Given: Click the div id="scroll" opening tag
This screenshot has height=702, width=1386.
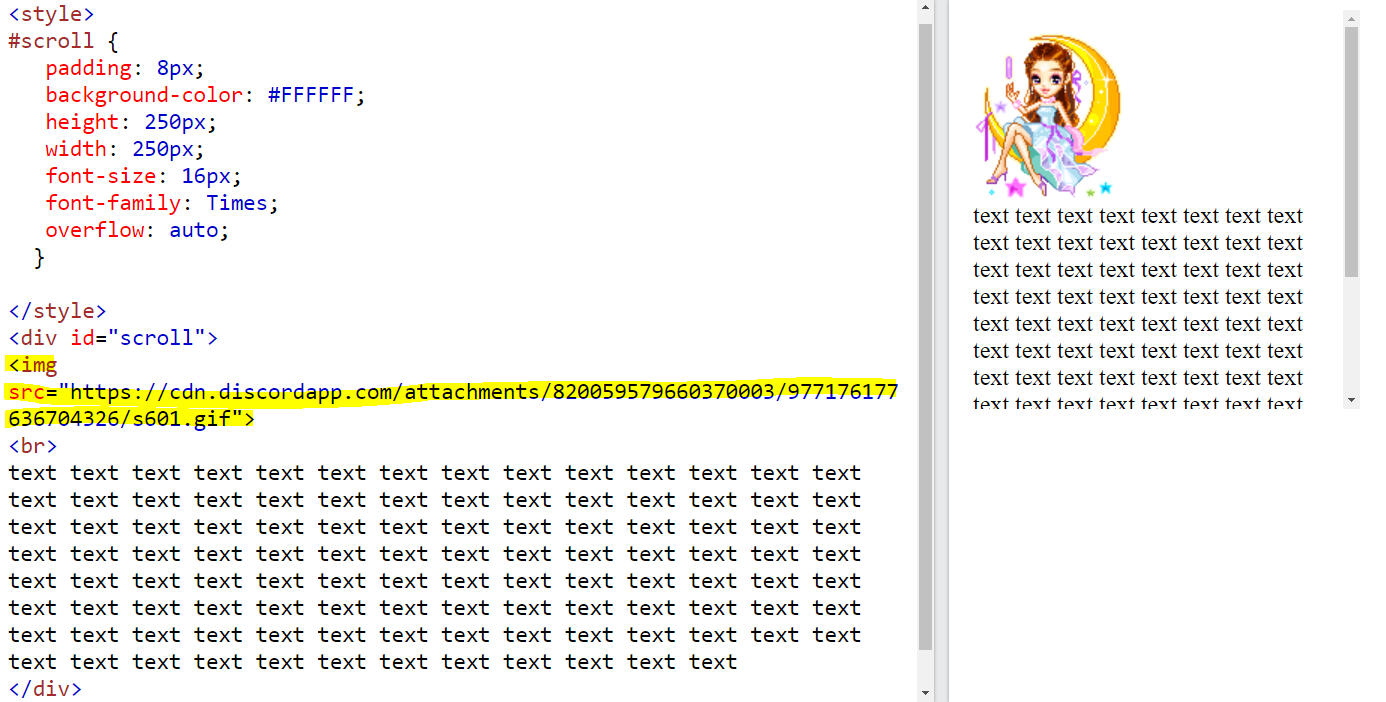Looking at the screenshot, I should 112,338.
